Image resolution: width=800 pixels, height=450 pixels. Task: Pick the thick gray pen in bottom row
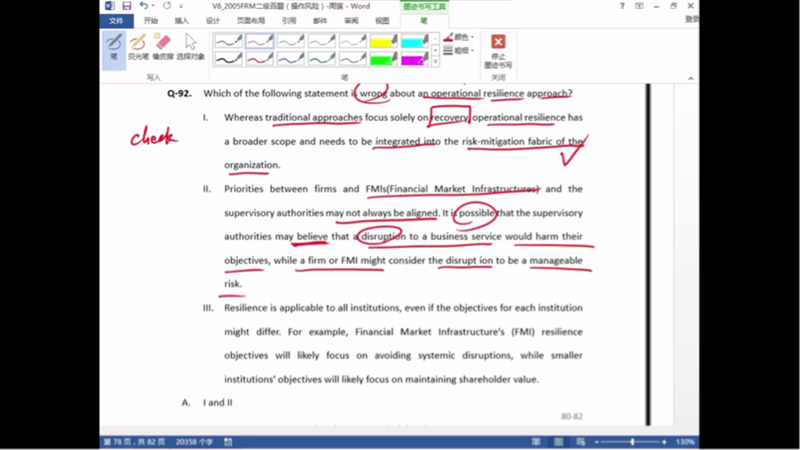point(353,59)
